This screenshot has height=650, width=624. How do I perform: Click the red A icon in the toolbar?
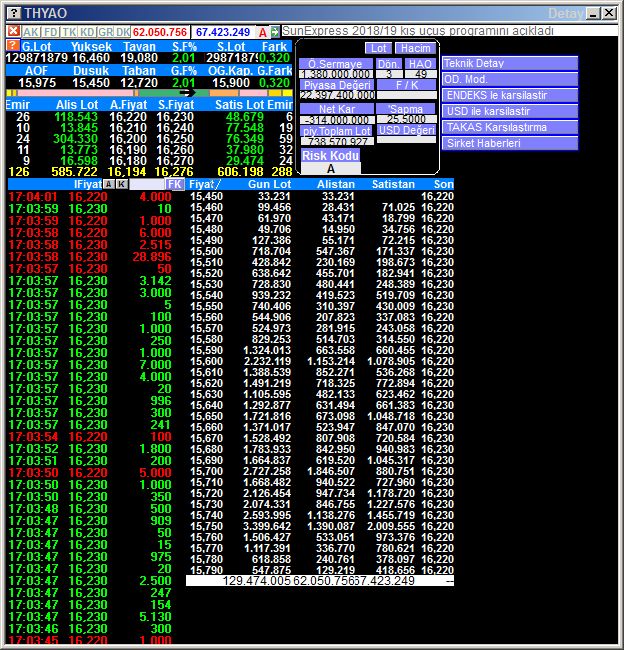pos(262,32)
